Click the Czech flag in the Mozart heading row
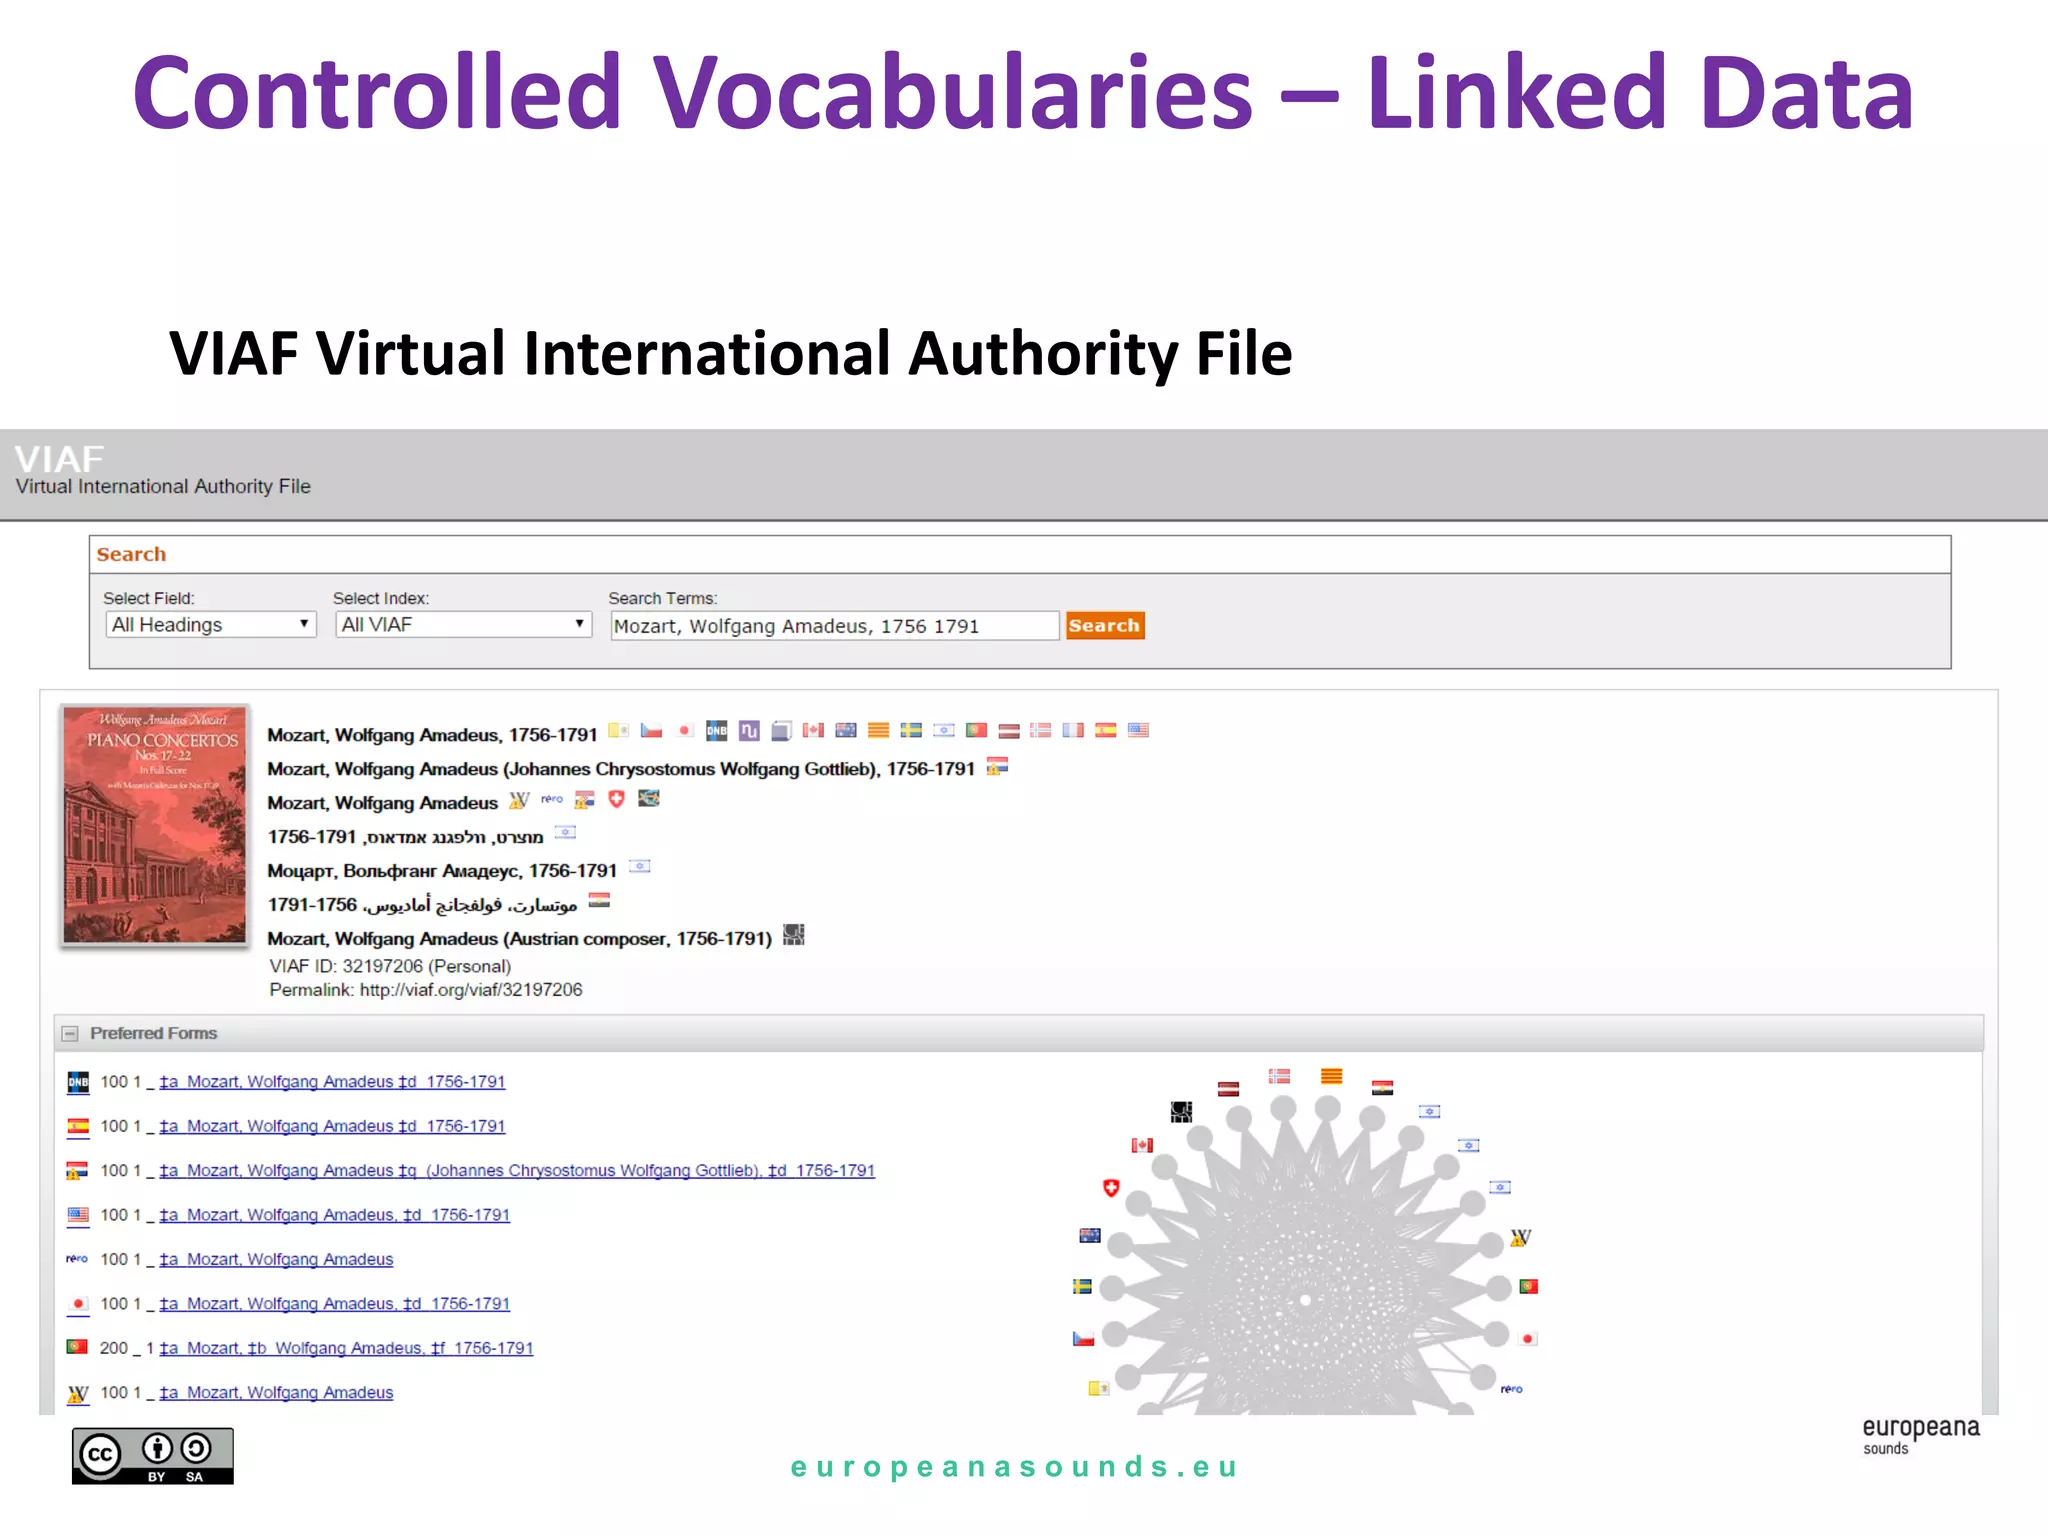 point(651,730)
